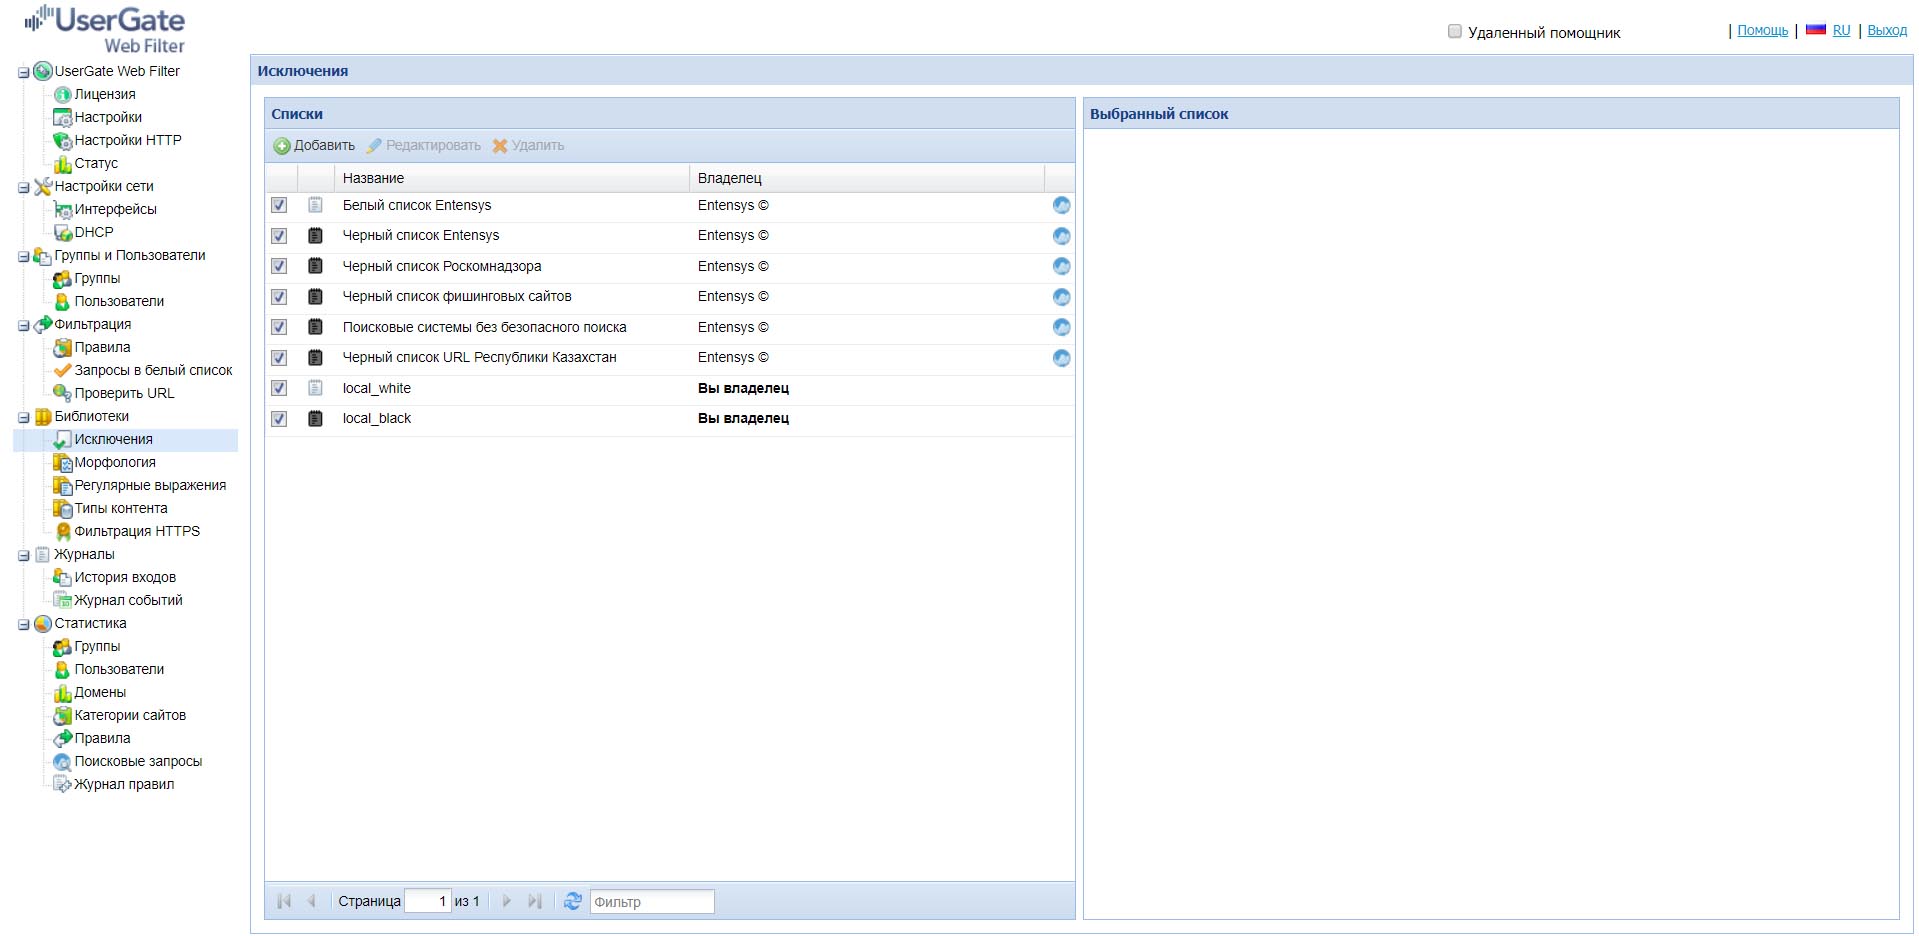
Task: Click the Редактировать button in the toolbar
Action: click(423, 145)
